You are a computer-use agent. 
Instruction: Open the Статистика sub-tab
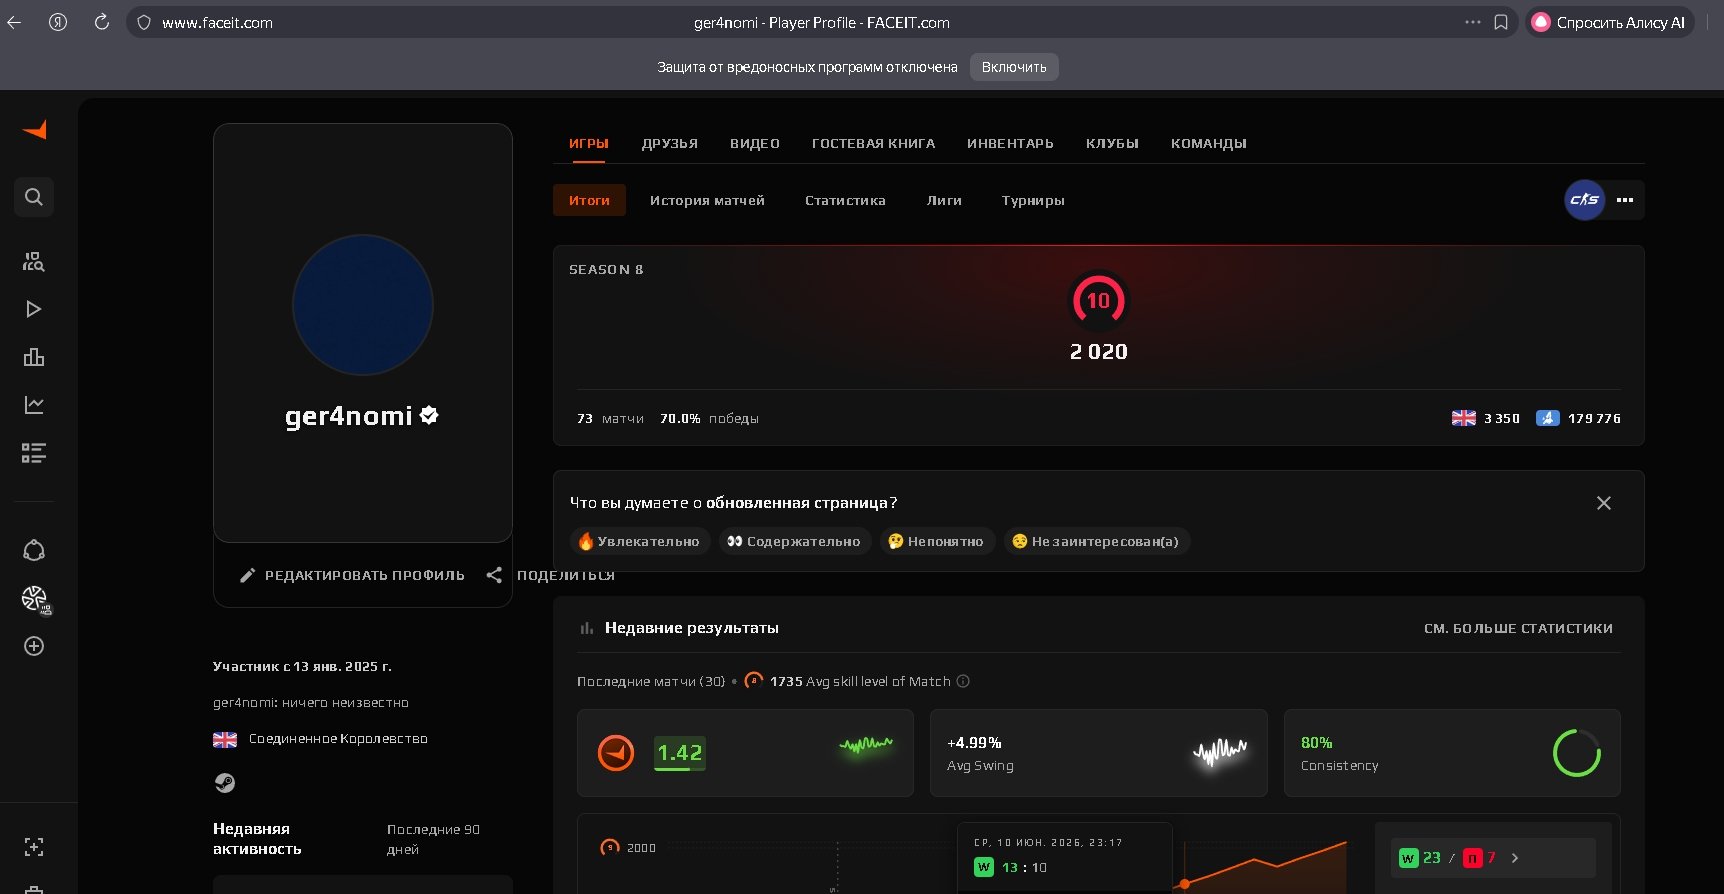(845, 200)
